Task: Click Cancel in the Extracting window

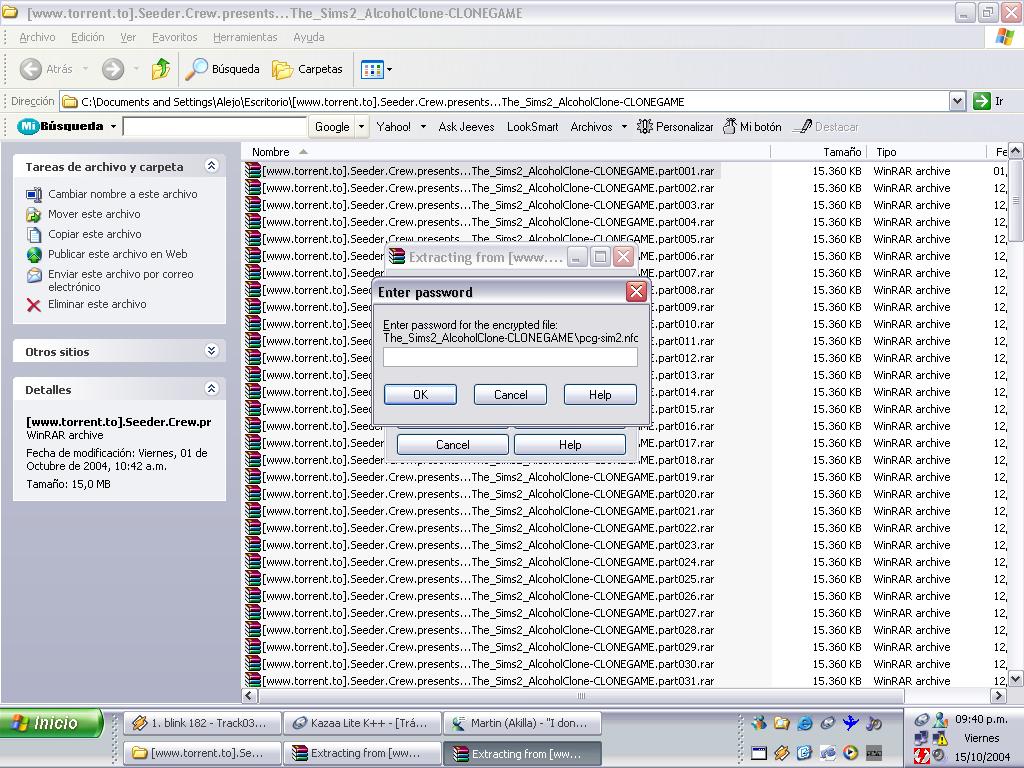Action: (453, 445)
